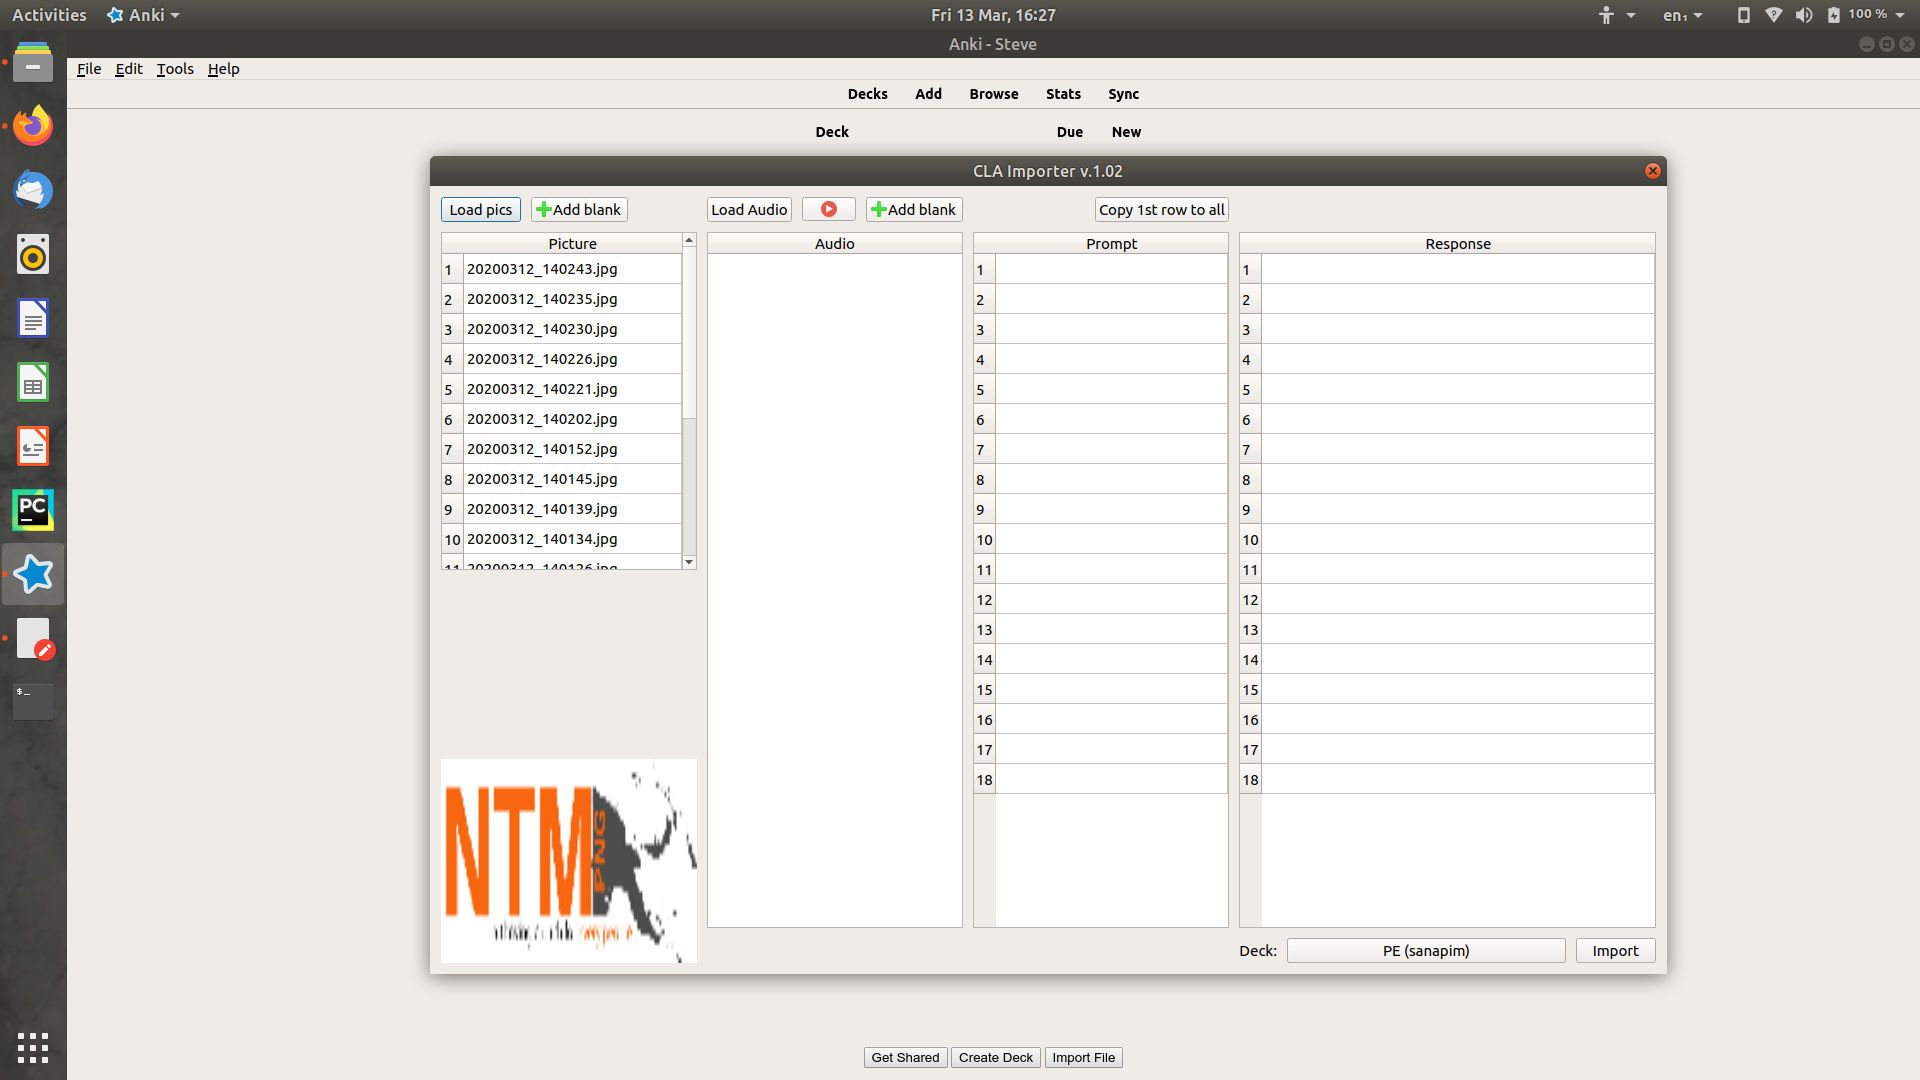Open Firefox from the dock
Viewport: 1920px width, 1080px height.
[x=33, y=126]
